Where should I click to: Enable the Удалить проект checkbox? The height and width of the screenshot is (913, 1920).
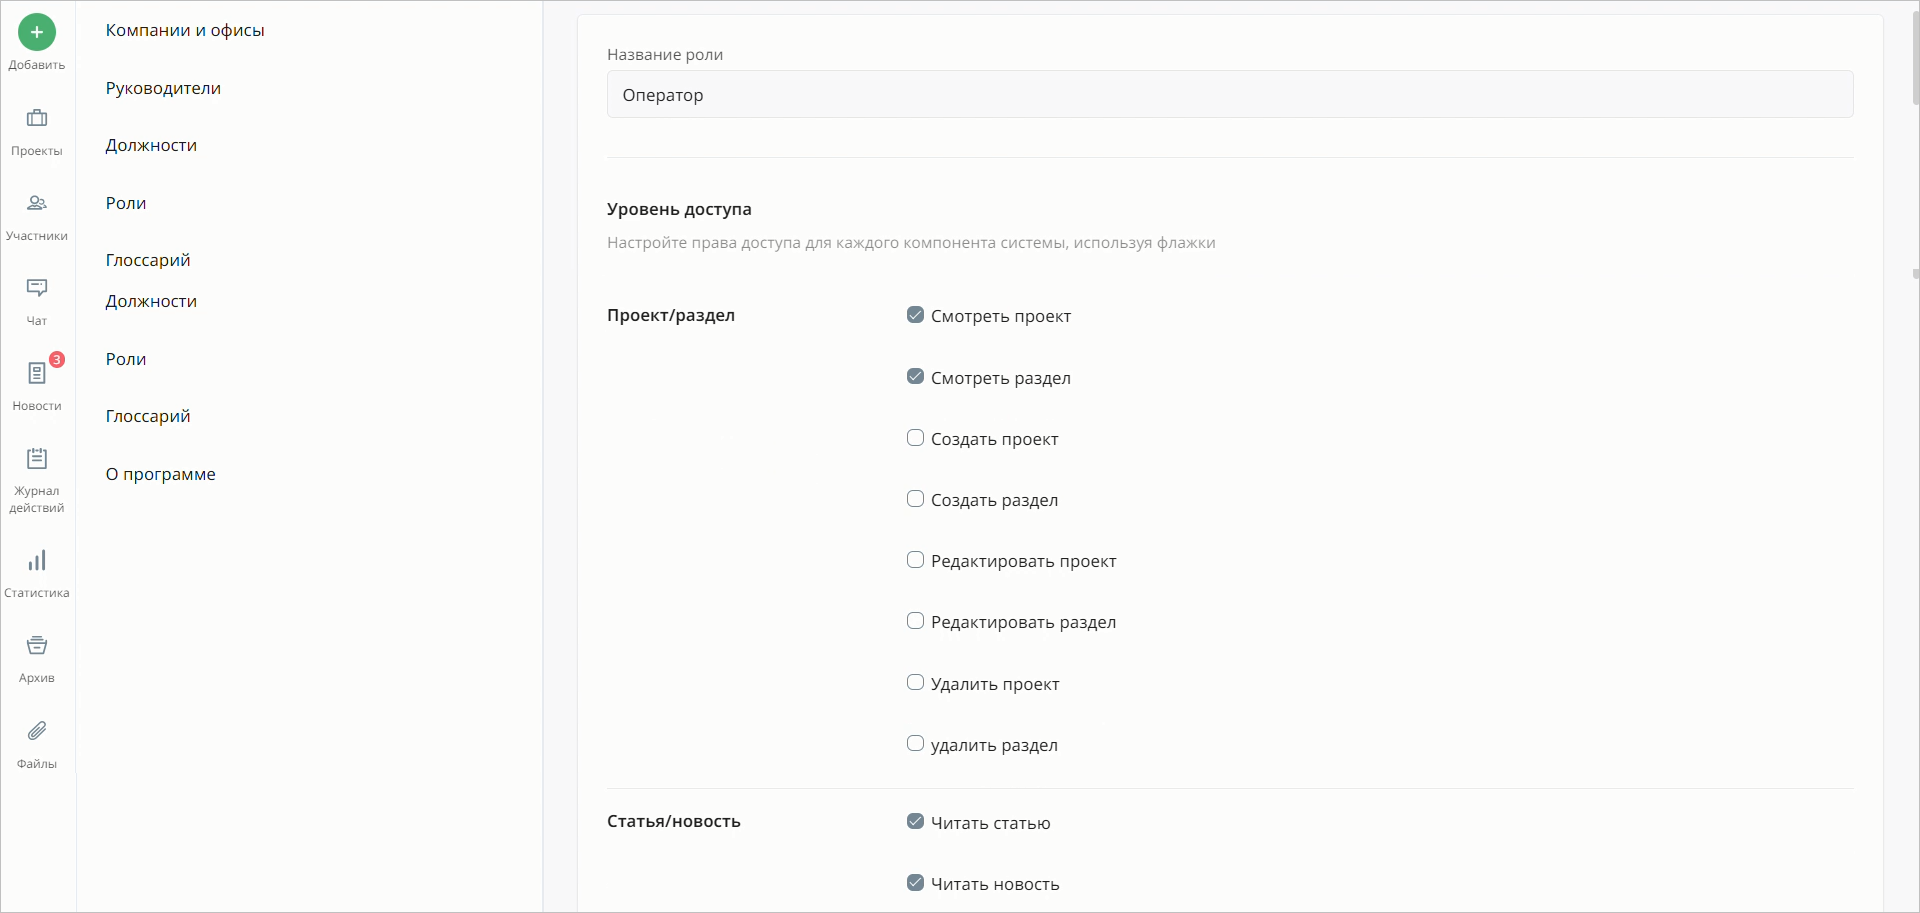point(915,682)
